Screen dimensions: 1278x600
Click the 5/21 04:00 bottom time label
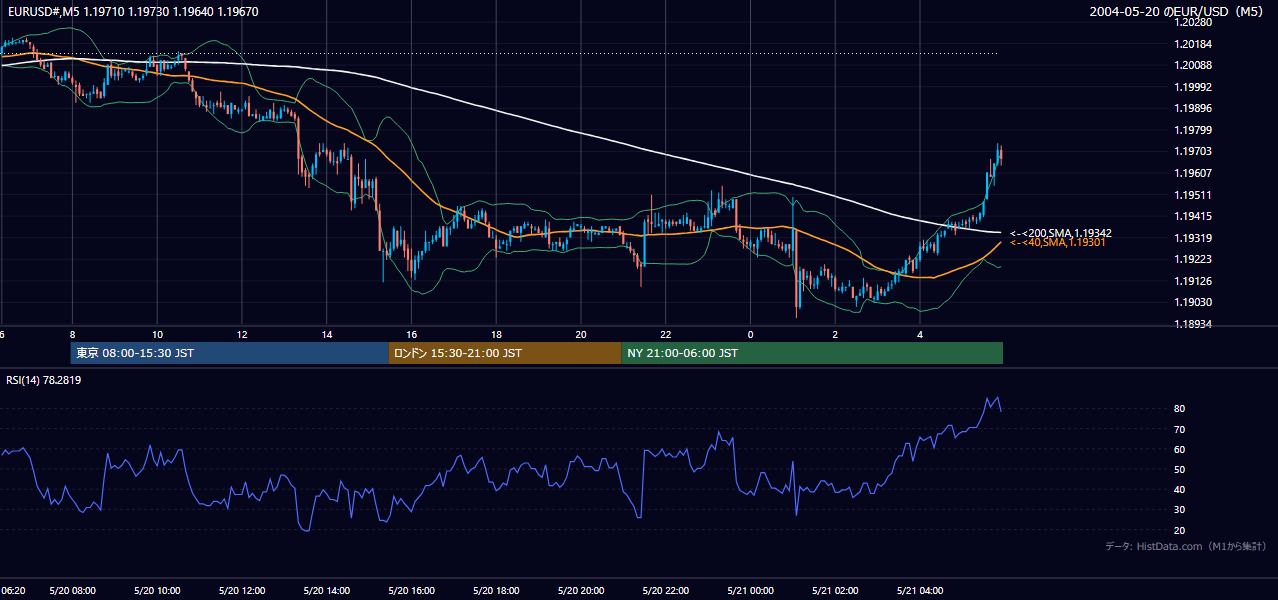coord(920,591)
